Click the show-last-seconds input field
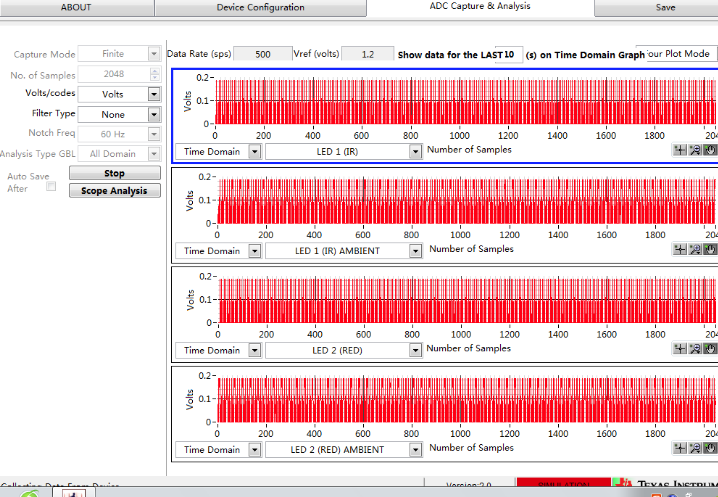Image resolution: width=718 pixels, height=497 pixels. (x=508, y=54)
